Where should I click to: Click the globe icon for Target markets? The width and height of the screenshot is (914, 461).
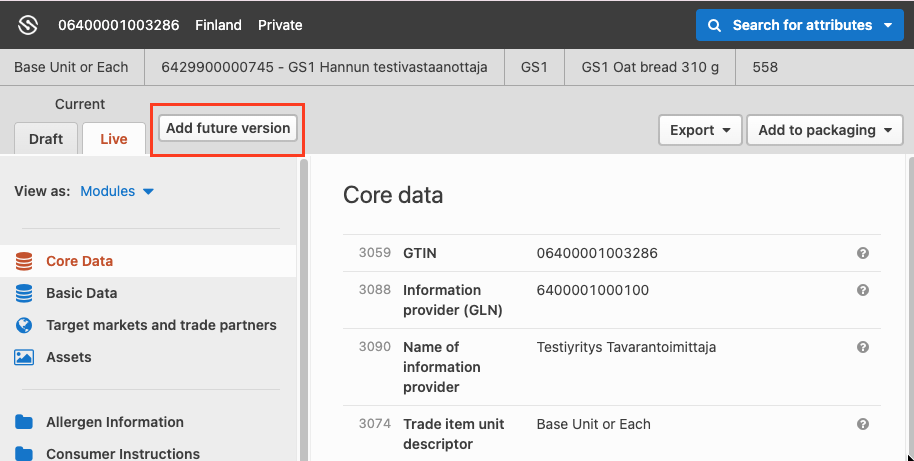[24, 325]
